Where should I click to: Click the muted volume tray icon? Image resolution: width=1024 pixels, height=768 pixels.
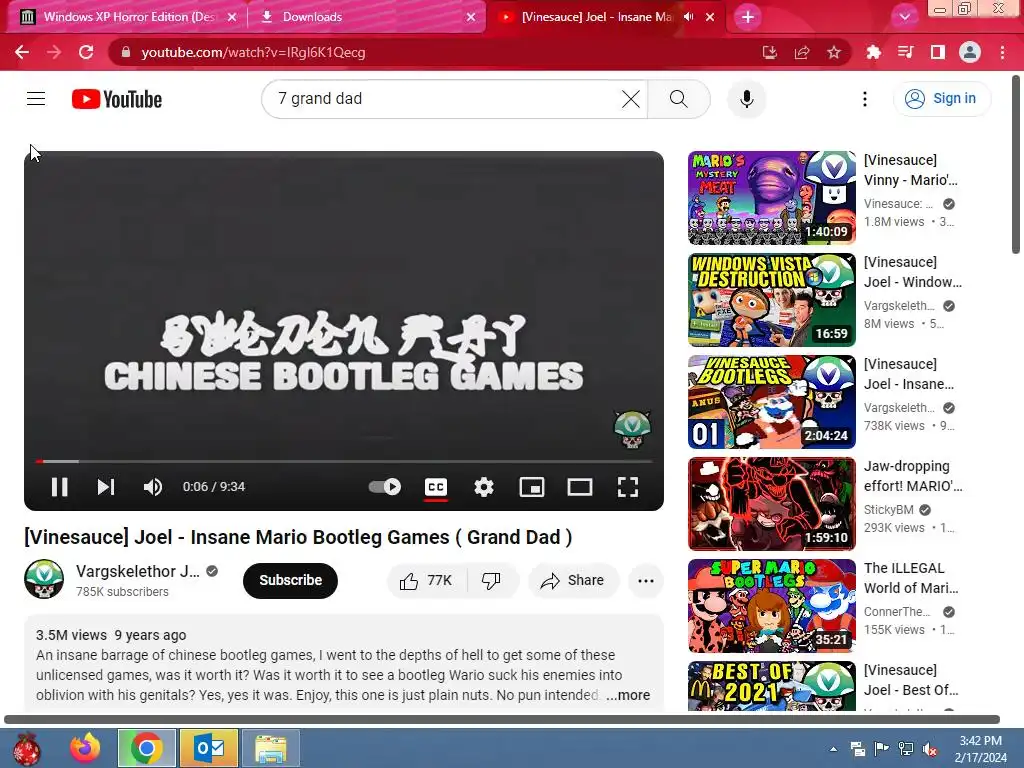[x=930, y=749]
